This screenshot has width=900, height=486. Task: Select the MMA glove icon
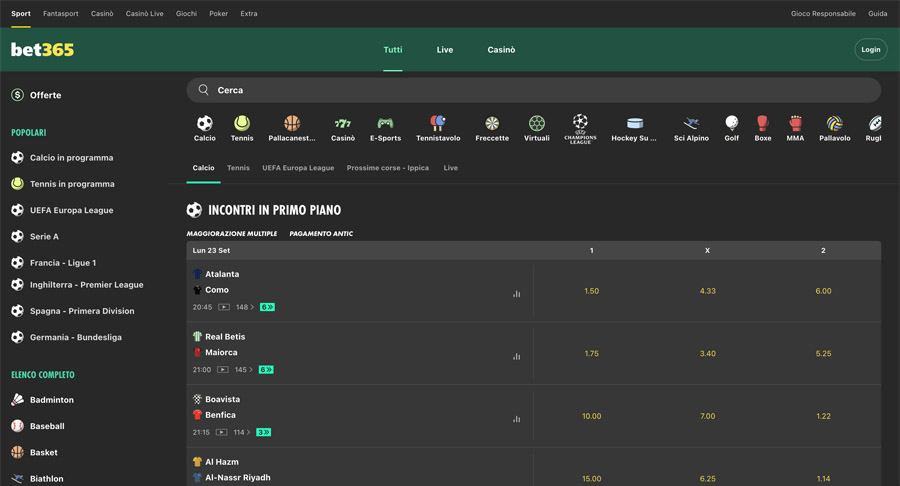click(x=795, y=123)
